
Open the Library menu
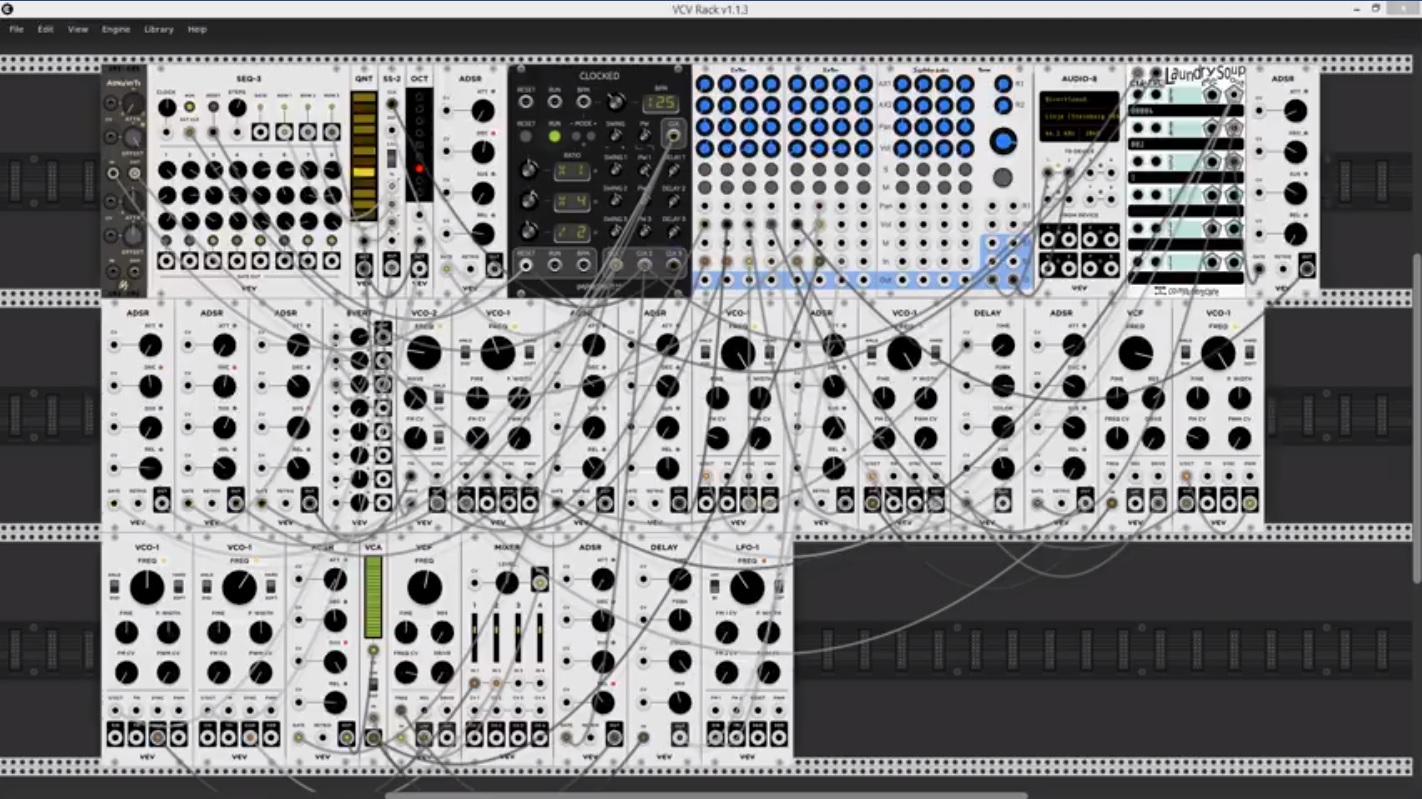coord(159,29)
